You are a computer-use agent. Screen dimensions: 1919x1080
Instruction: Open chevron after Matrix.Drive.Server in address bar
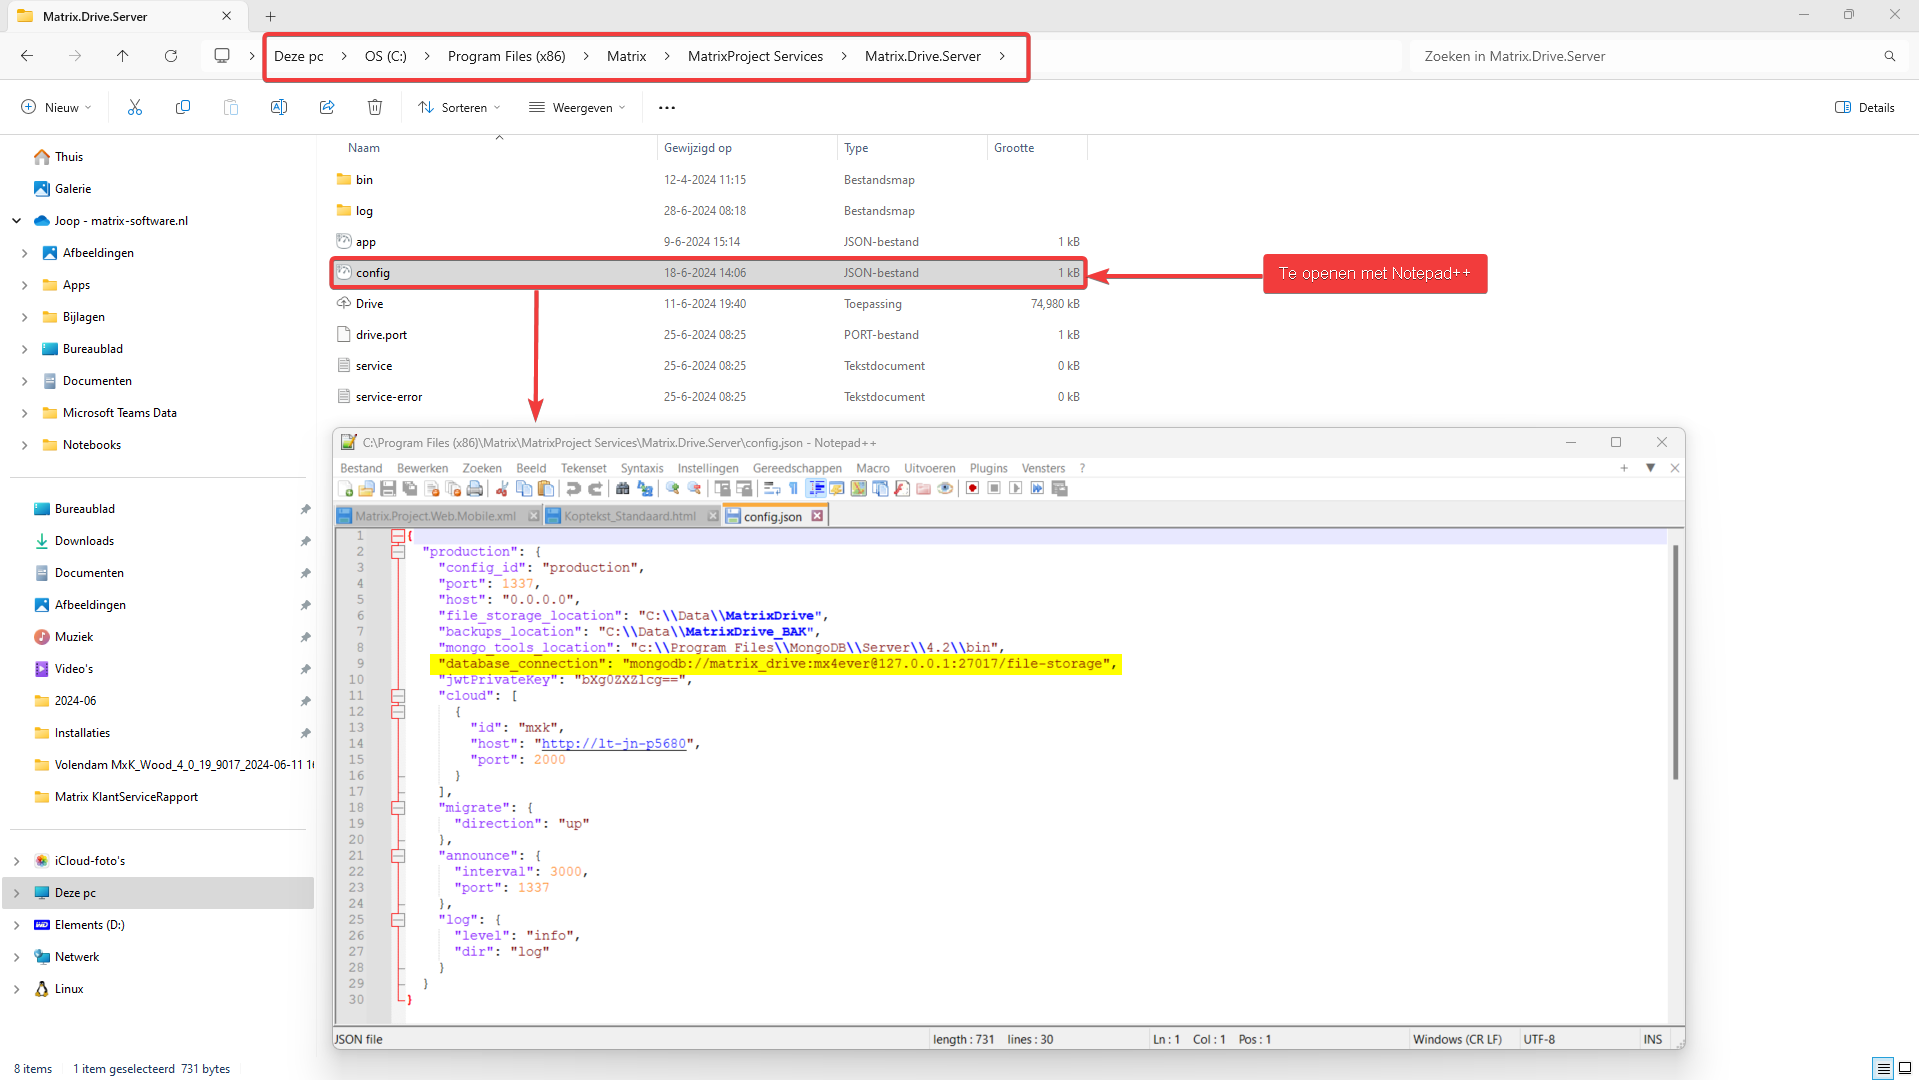1002,56
